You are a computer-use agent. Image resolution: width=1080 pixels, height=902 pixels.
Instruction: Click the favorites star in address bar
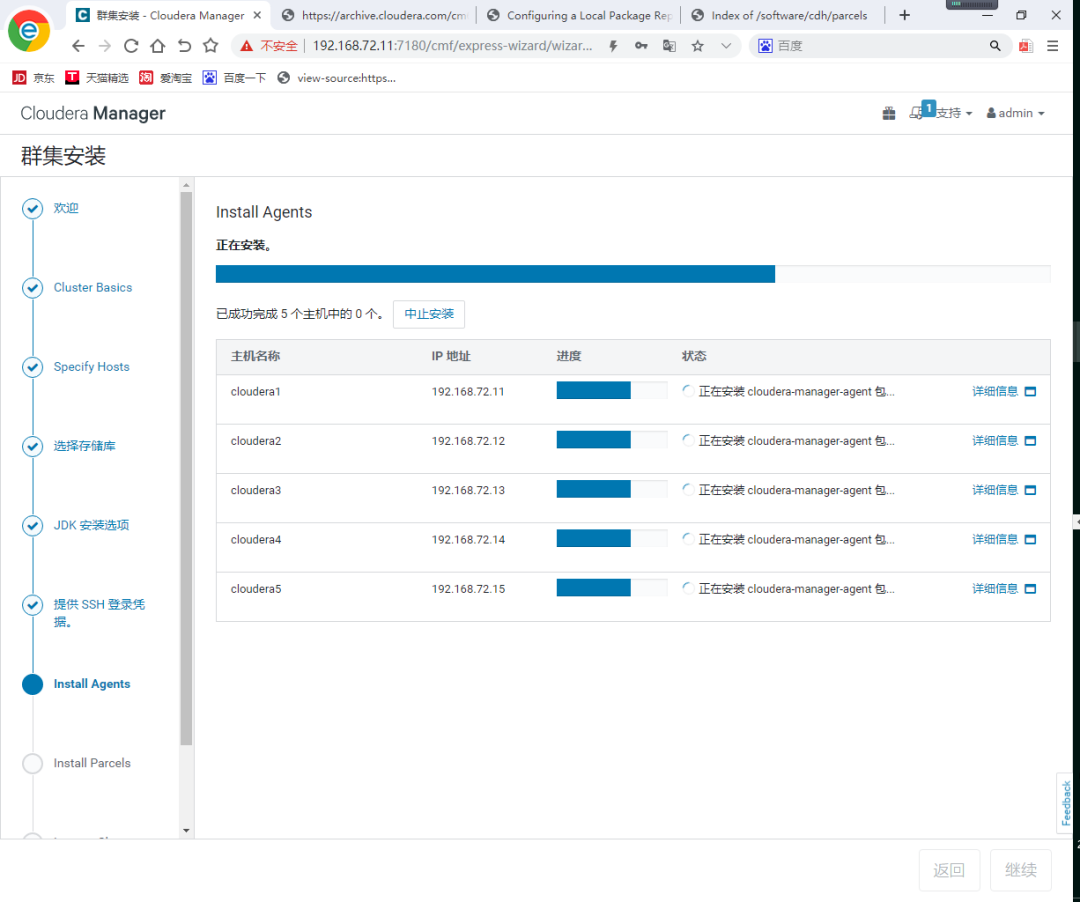click(x=698, y=46)
